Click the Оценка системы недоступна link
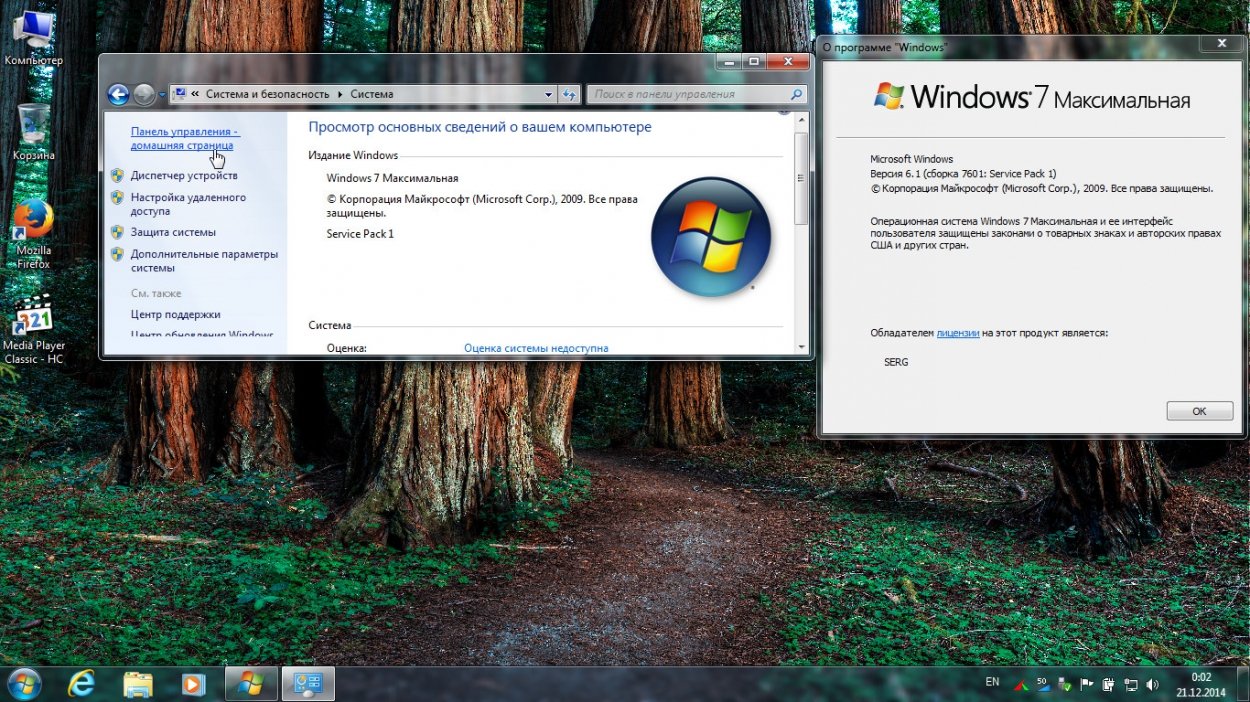The image size is (1250, 702). tap(536, 348)
